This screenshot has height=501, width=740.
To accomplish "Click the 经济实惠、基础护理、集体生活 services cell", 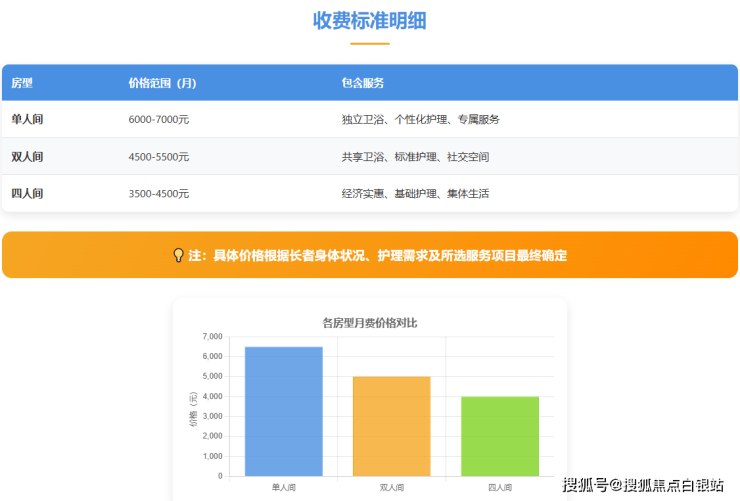I will point(415,194).
